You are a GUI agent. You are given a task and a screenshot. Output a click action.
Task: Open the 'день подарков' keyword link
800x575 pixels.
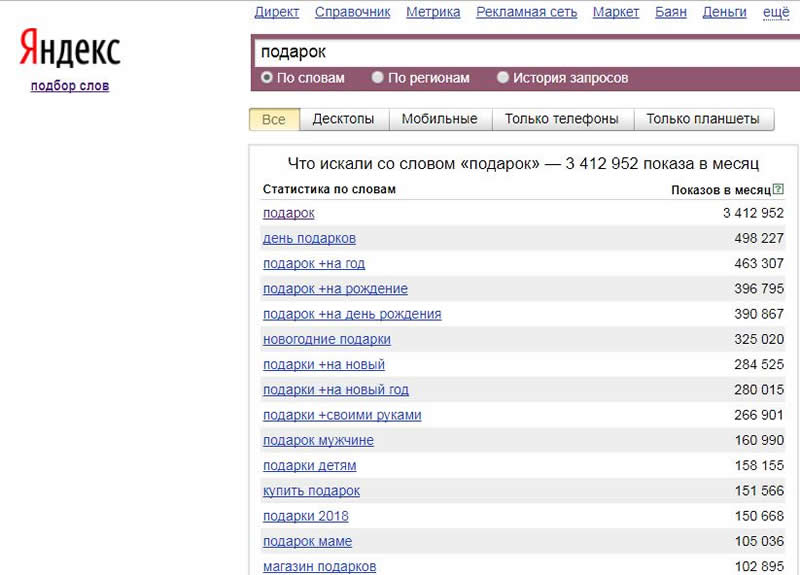point(309,238)
